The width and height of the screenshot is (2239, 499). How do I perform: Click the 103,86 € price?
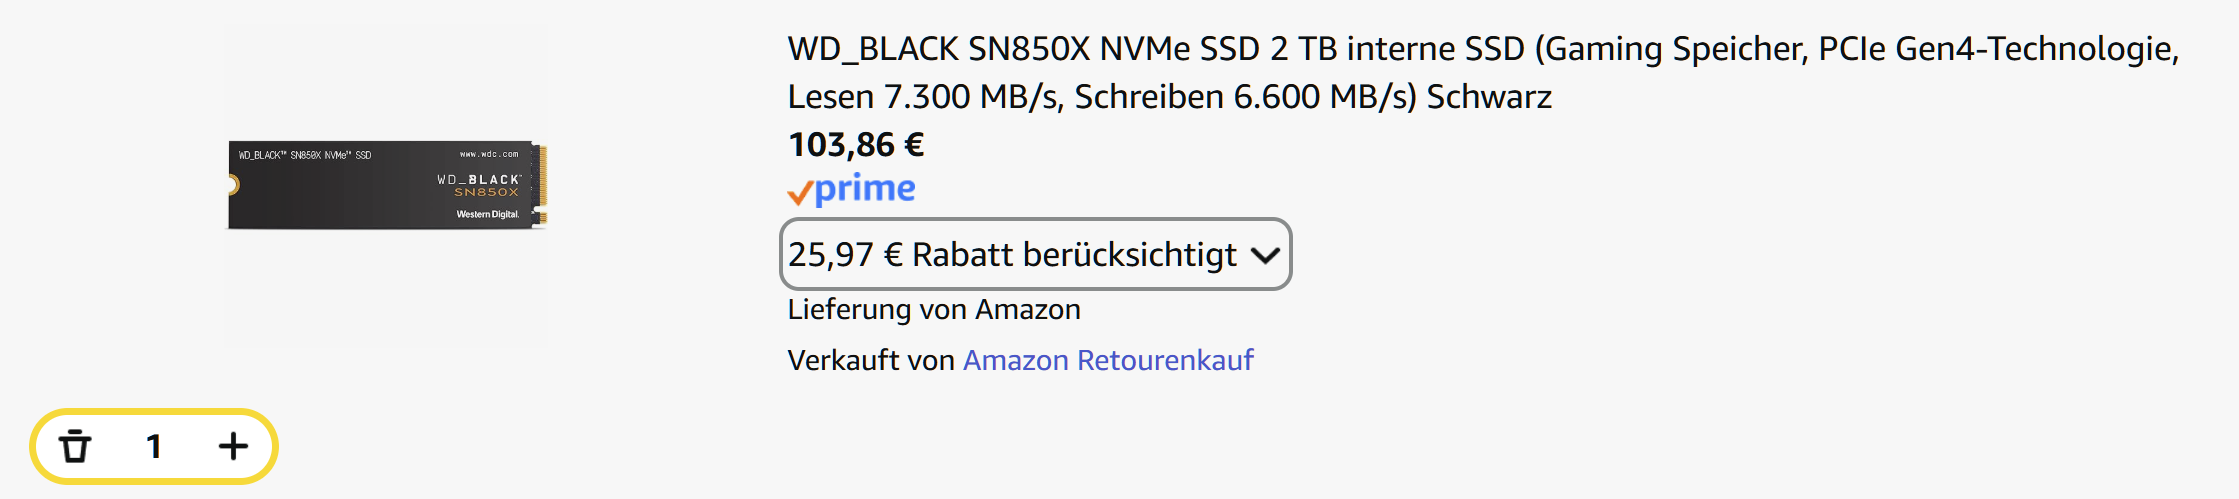pyautogui.click(x=856, y=145)
